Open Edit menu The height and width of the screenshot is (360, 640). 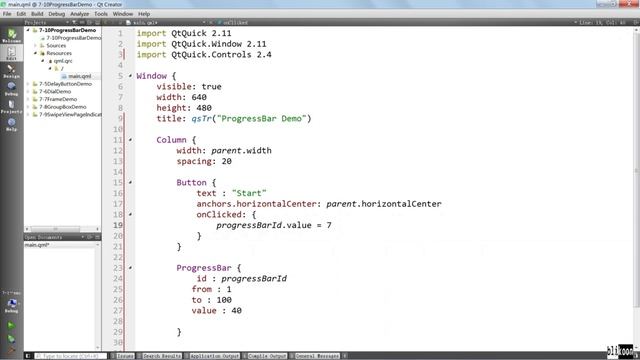tap(21, 14)
